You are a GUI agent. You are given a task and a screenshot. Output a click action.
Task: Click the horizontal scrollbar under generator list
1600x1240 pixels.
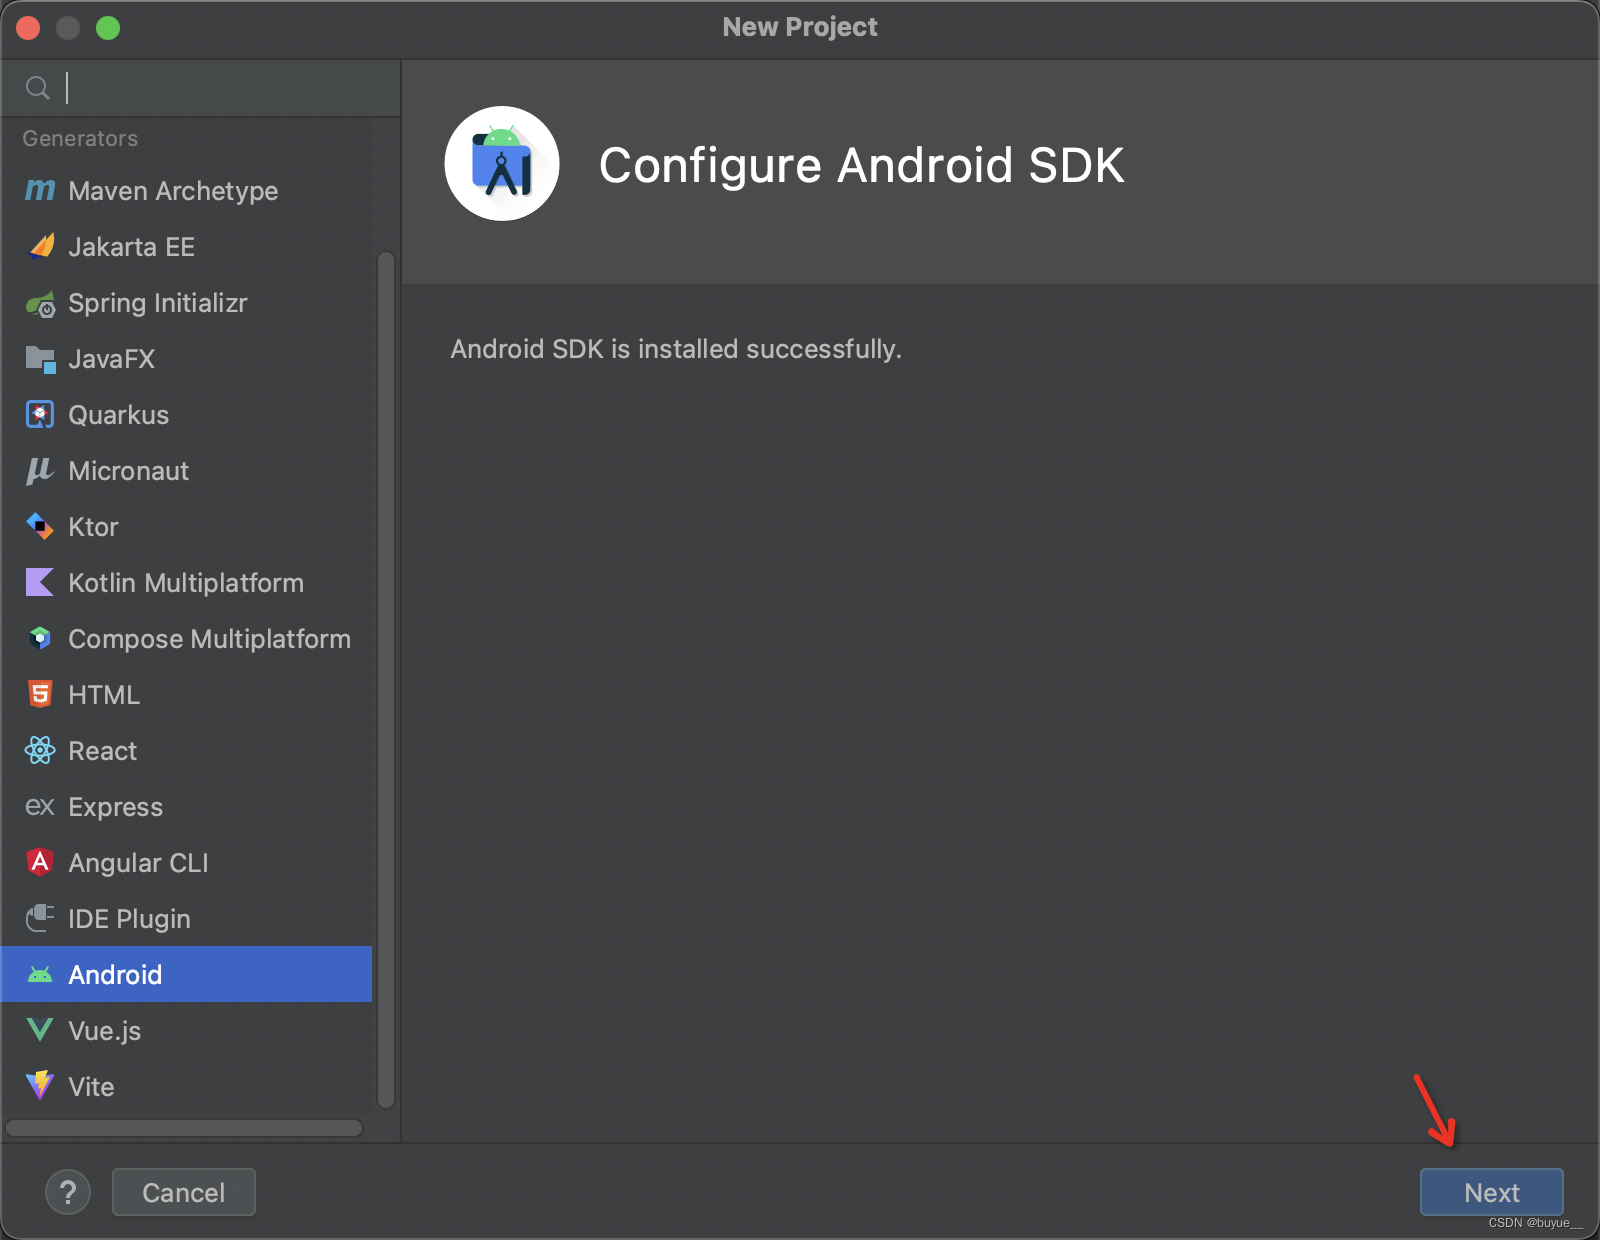184,1128
